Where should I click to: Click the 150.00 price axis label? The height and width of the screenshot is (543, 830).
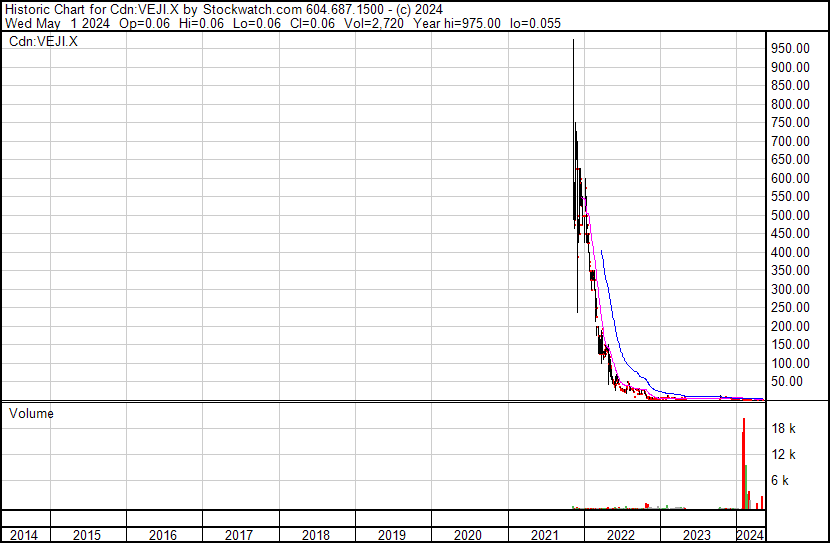790,345
